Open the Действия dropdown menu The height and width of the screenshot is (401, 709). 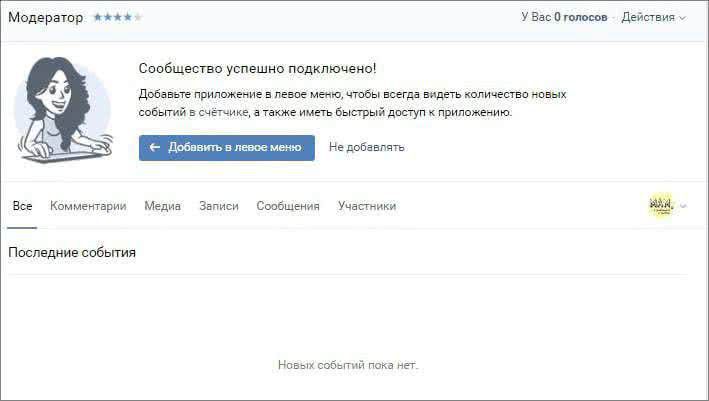tap(653, 17)
